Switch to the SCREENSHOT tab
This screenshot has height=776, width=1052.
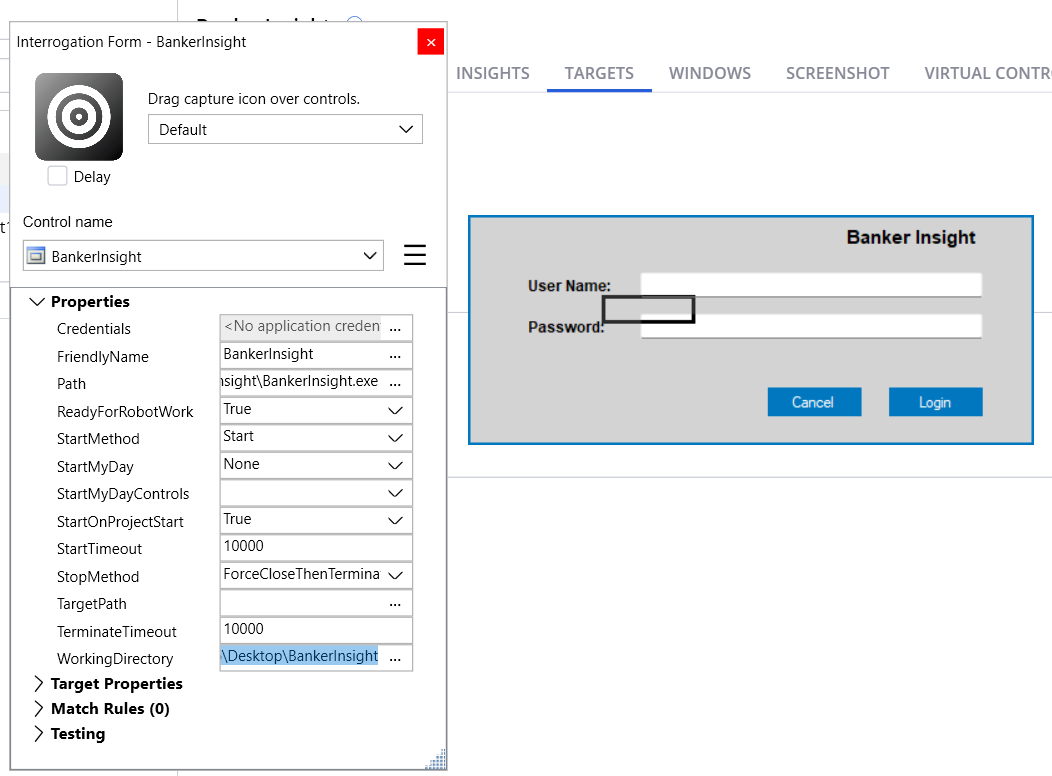point(837,73)
